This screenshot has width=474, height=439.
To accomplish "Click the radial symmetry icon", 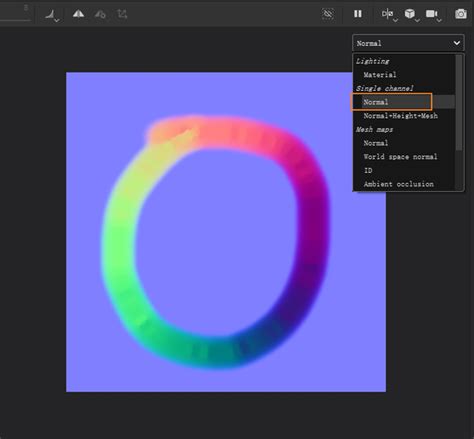I will (x=100, y=14).
